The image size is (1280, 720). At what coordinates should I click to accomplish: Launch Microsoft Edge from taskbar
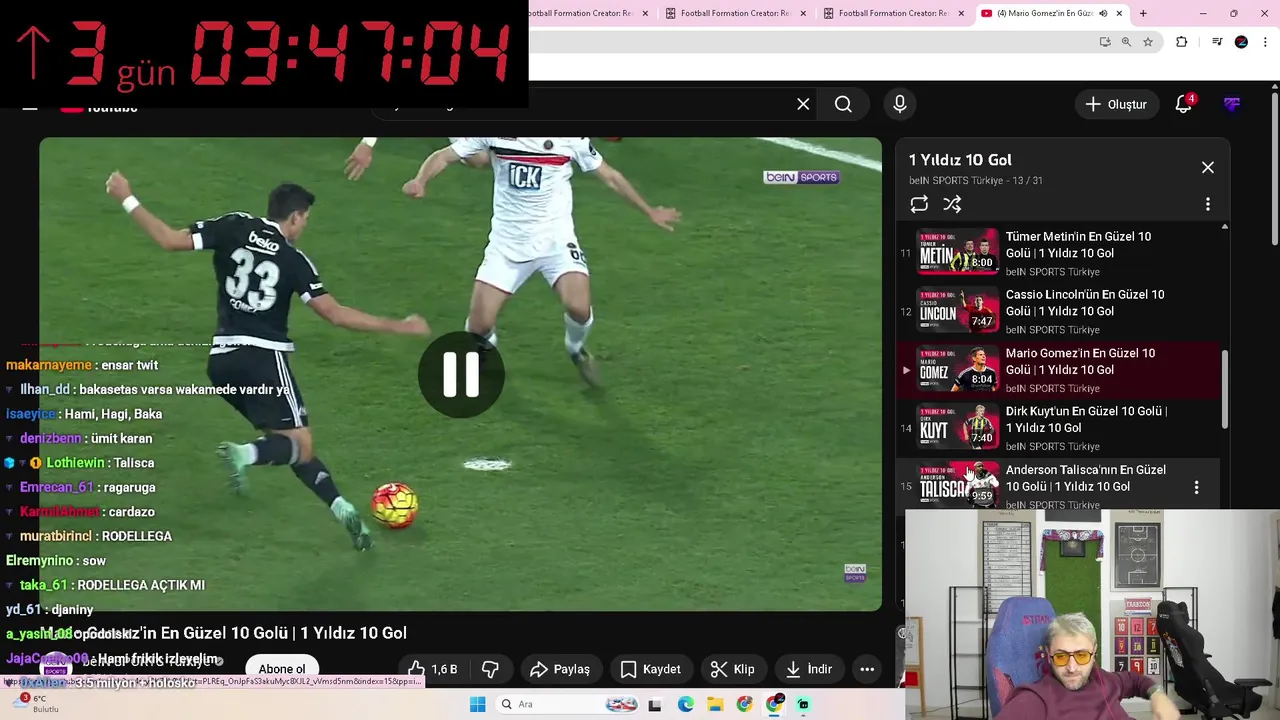pos(685,704)
